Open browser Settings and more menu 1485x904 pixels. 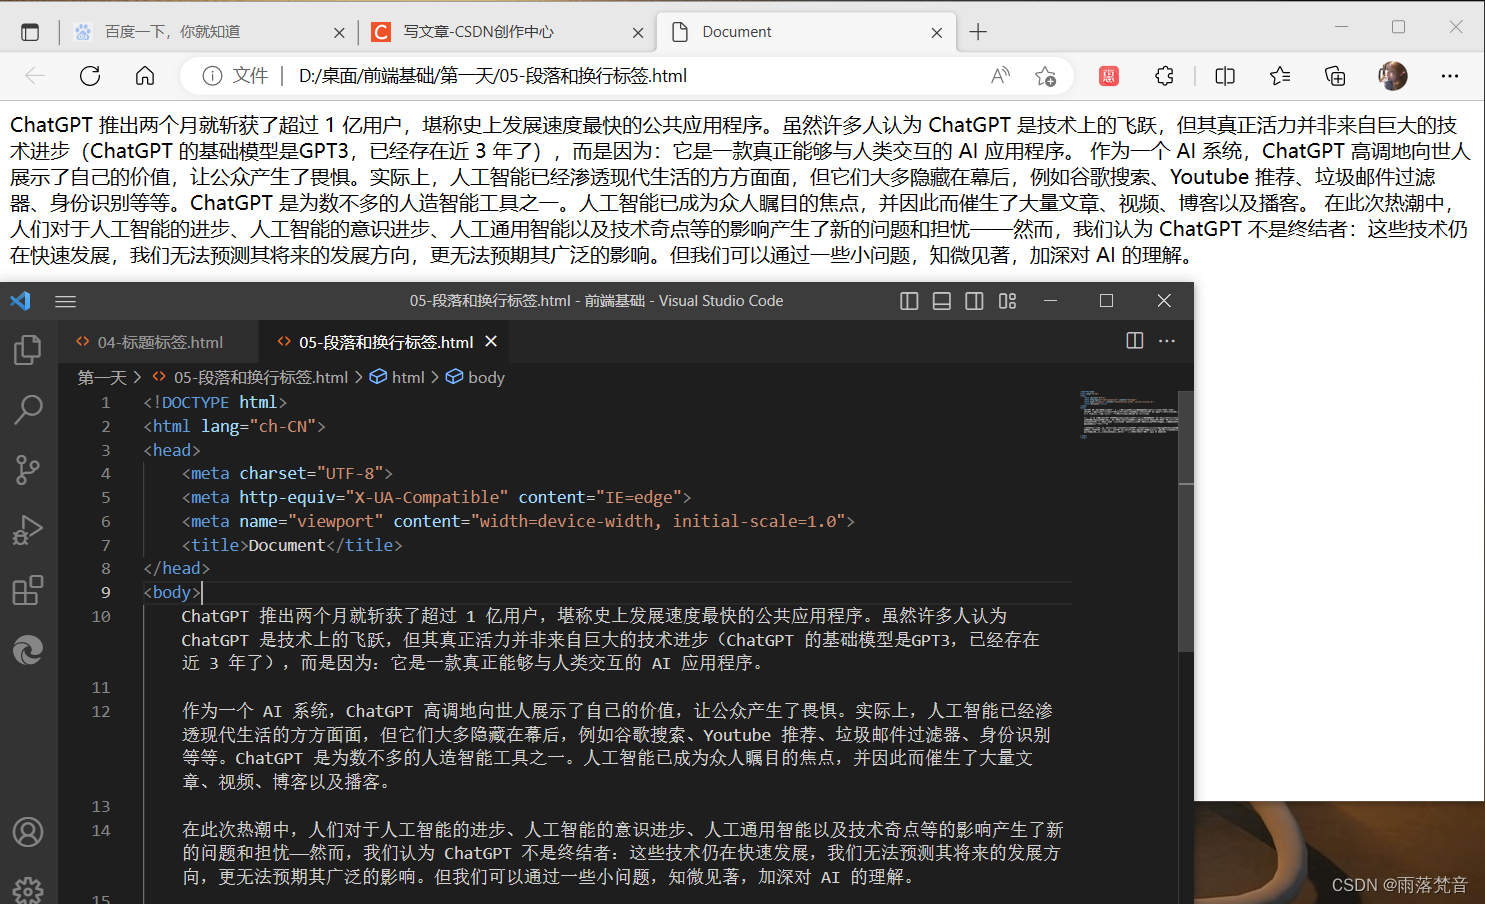click(x=1450, y=76)
